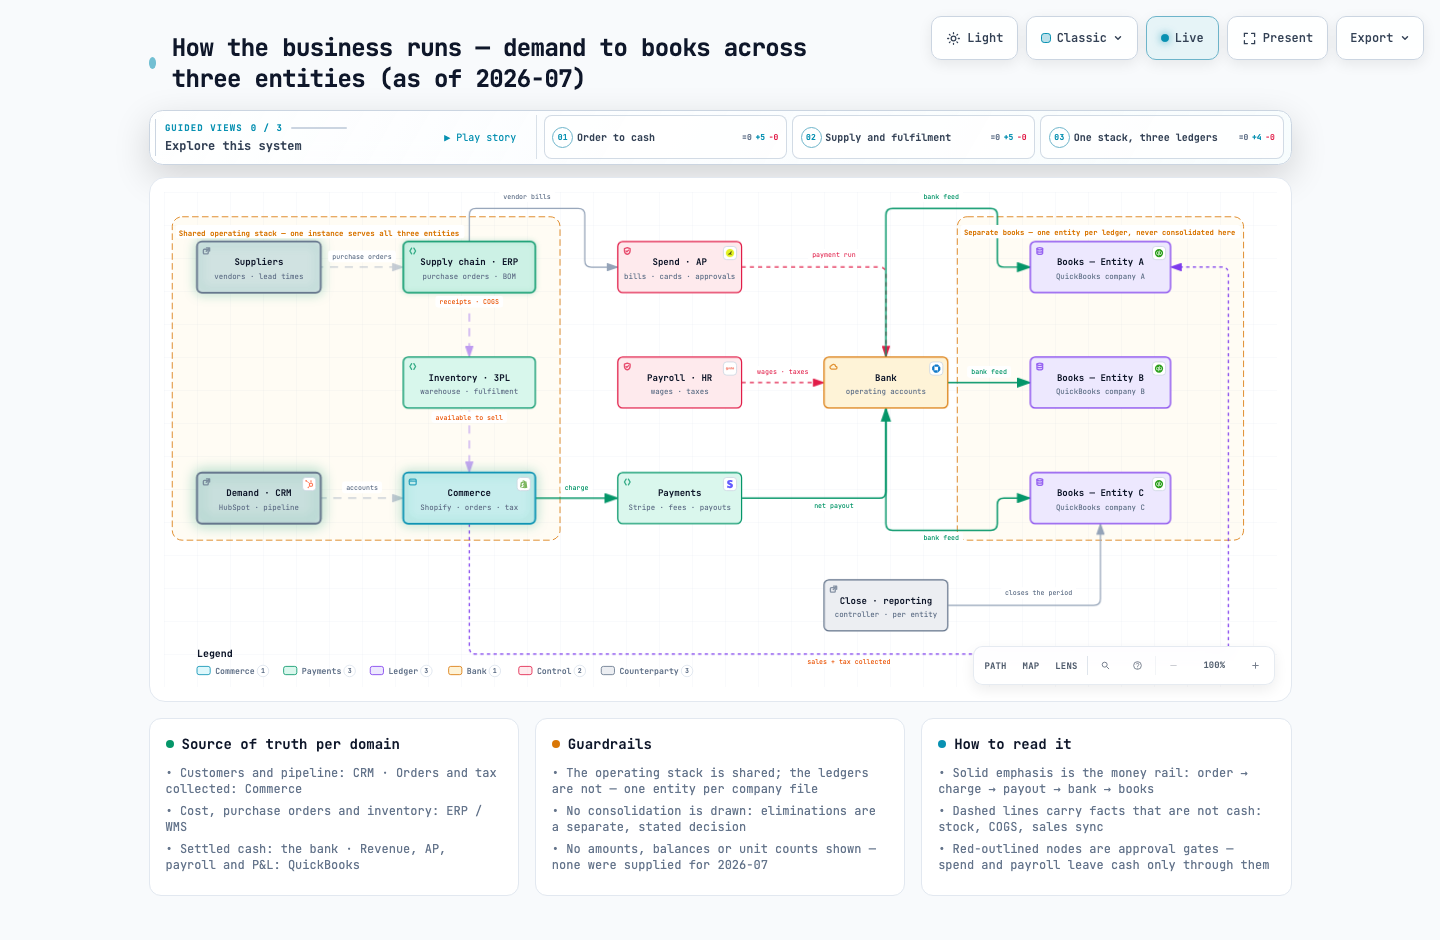
Task: Click the HubSpot badge on Demand · CRM node
Action: pos(309,484)
